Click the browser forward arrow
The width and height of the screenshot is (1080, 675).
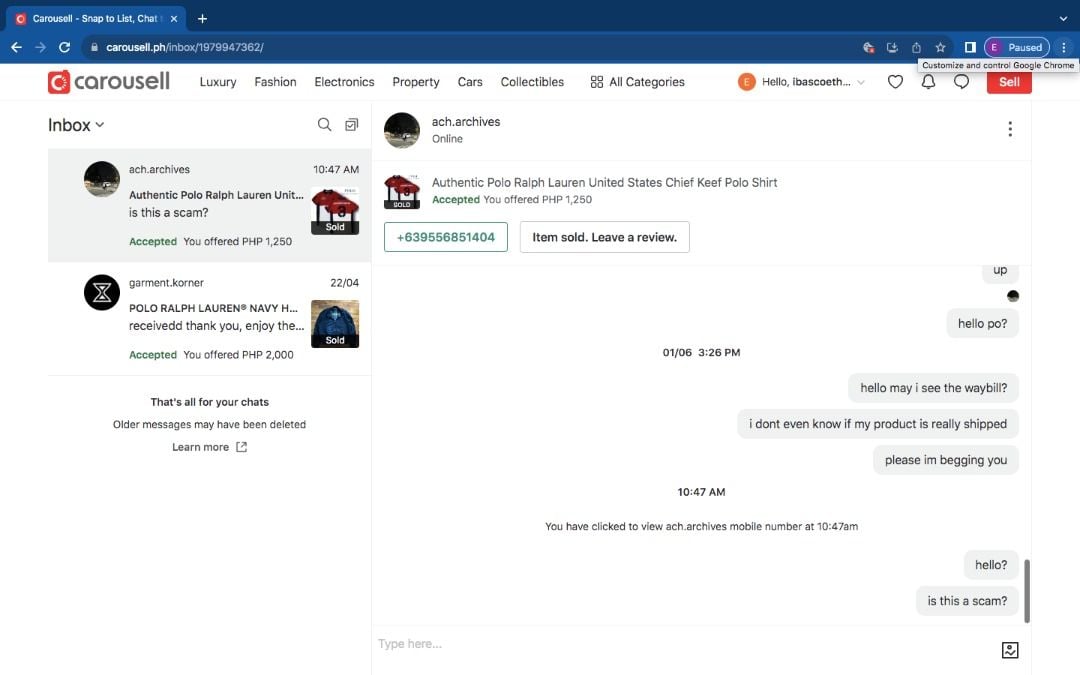pos(41,47)
